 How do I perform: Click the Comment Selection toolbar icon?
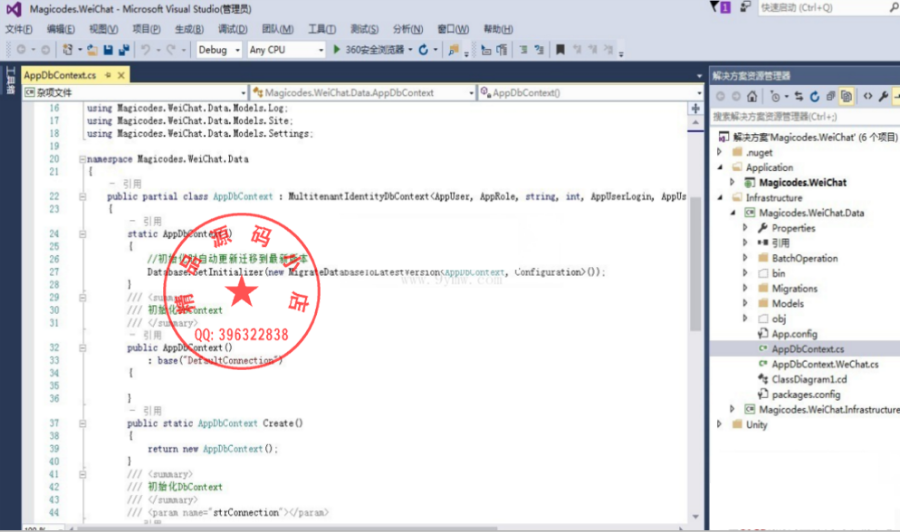(523, 50)
